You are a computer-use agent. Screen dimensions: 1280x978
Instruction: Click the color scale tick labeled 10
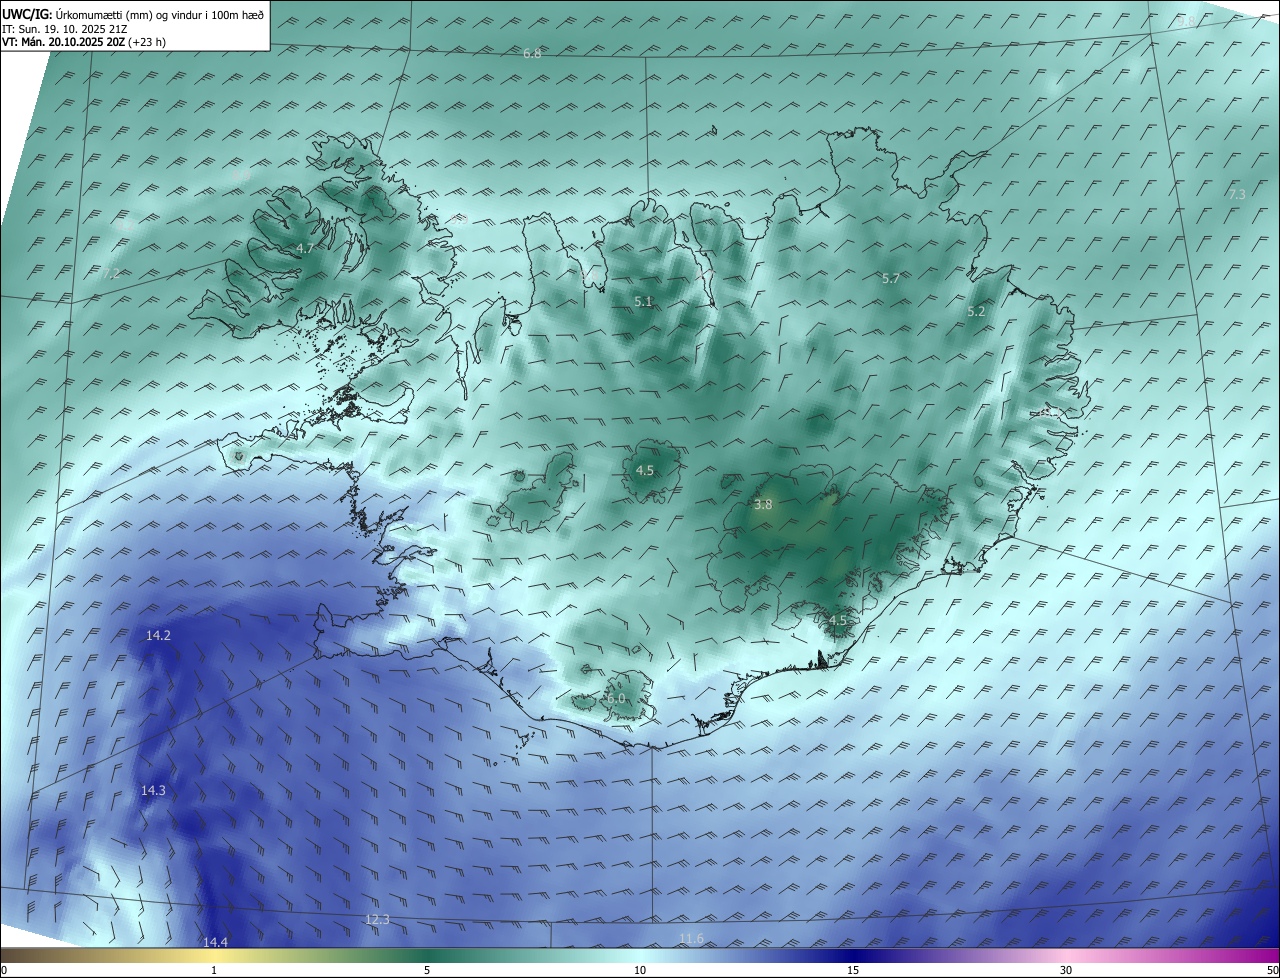[x=640, y=970]
